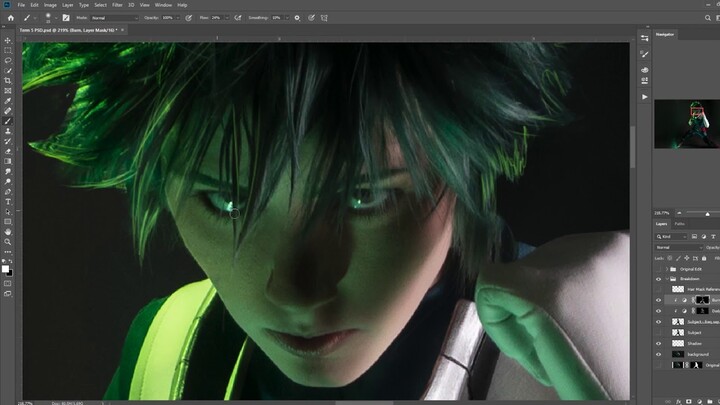720x405 pixels.
Task: Click the Navigator panel tab
Action: pos(665,34)
